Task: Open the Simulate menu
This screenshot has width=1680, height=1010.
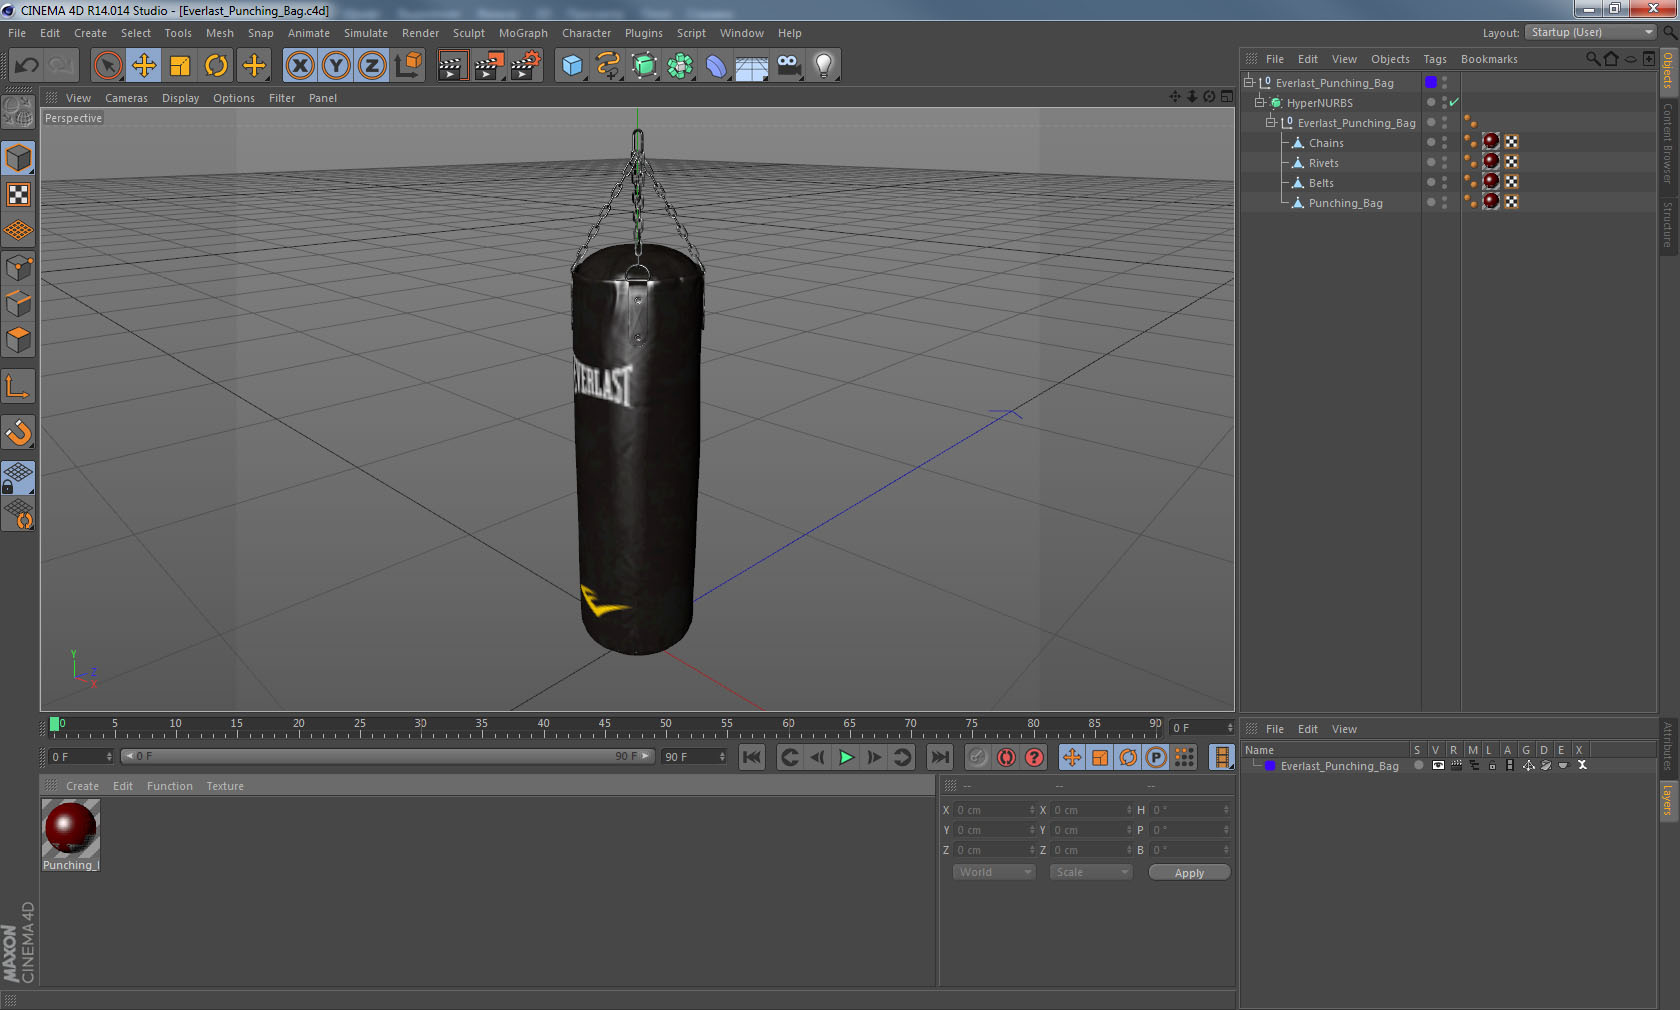Action: pyautogui.click(x=366, y=33)
